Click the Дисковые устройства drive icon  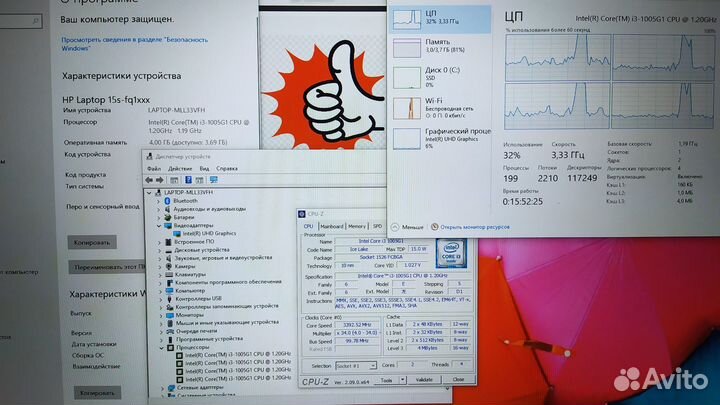coord(168,250)
